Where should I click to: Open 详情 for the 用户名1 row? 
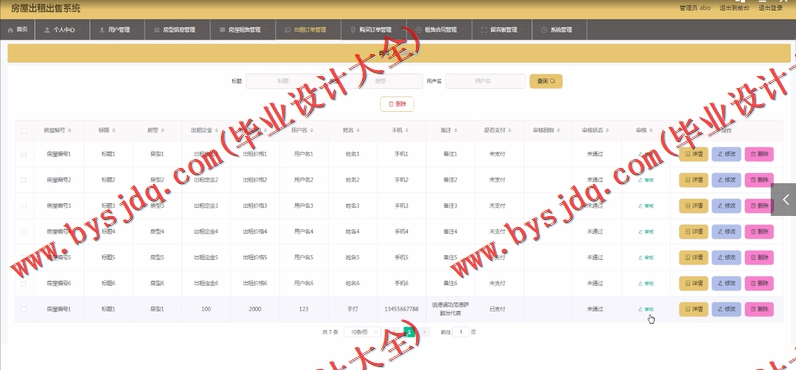point(693,154)
